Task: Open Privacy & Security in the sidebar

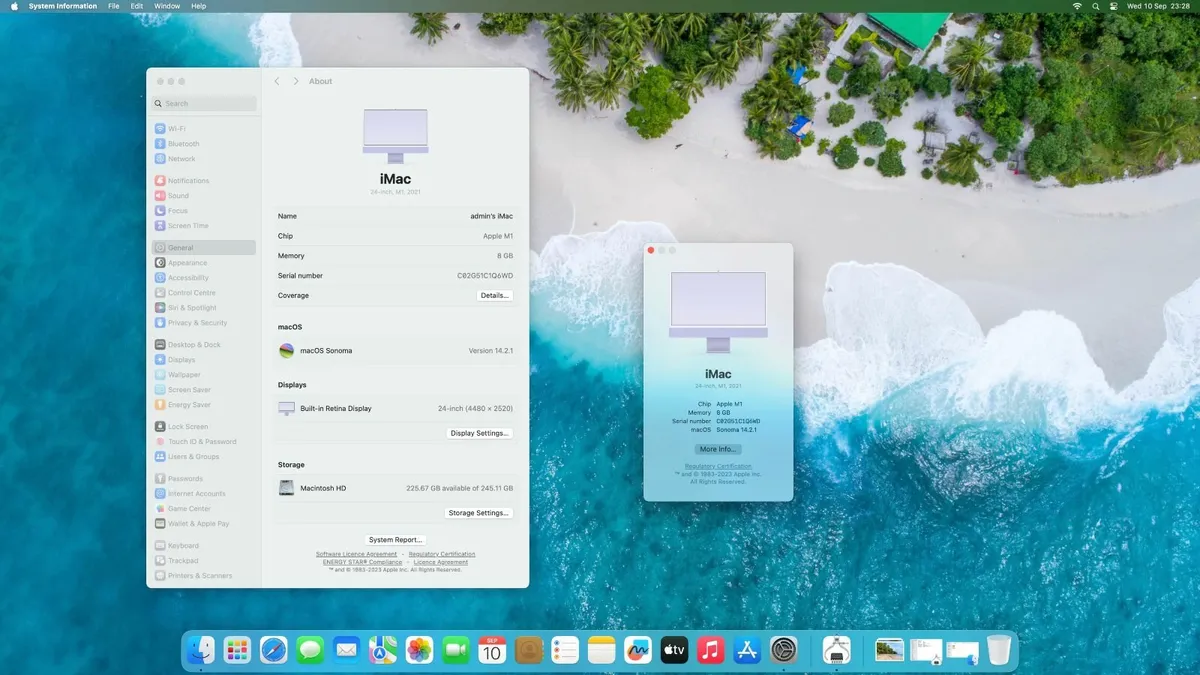Action: coord(204,323)
